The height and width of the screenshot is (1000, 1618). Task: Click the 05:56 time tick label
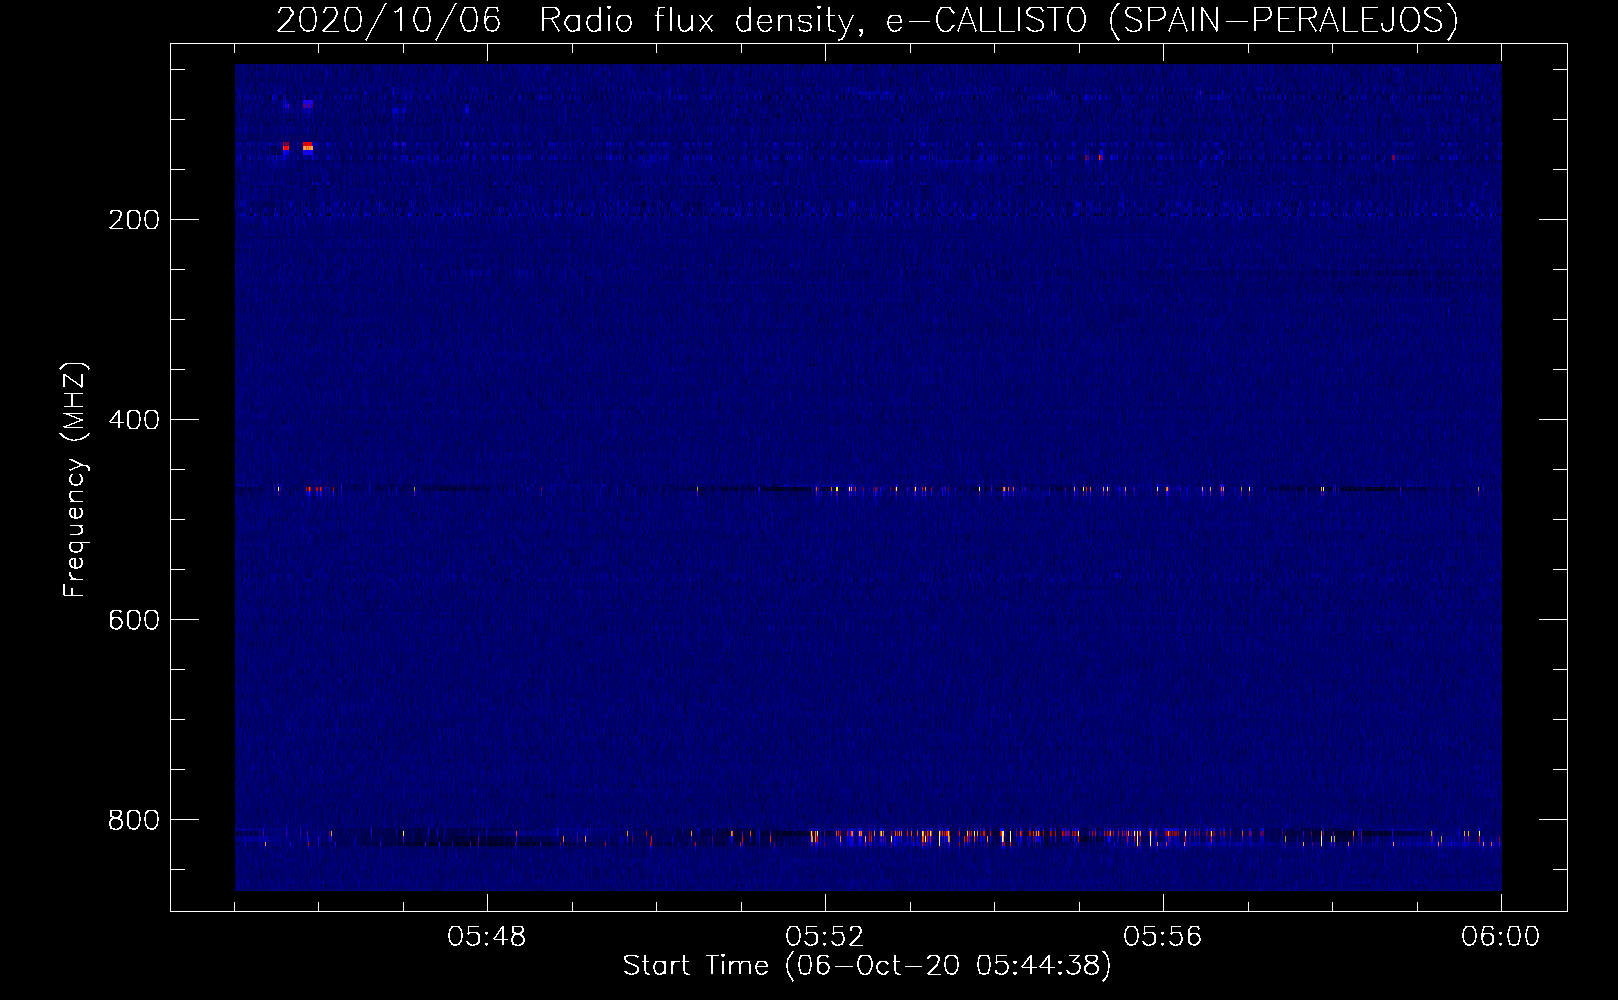pyautogui.click(x=1163, y=937)
